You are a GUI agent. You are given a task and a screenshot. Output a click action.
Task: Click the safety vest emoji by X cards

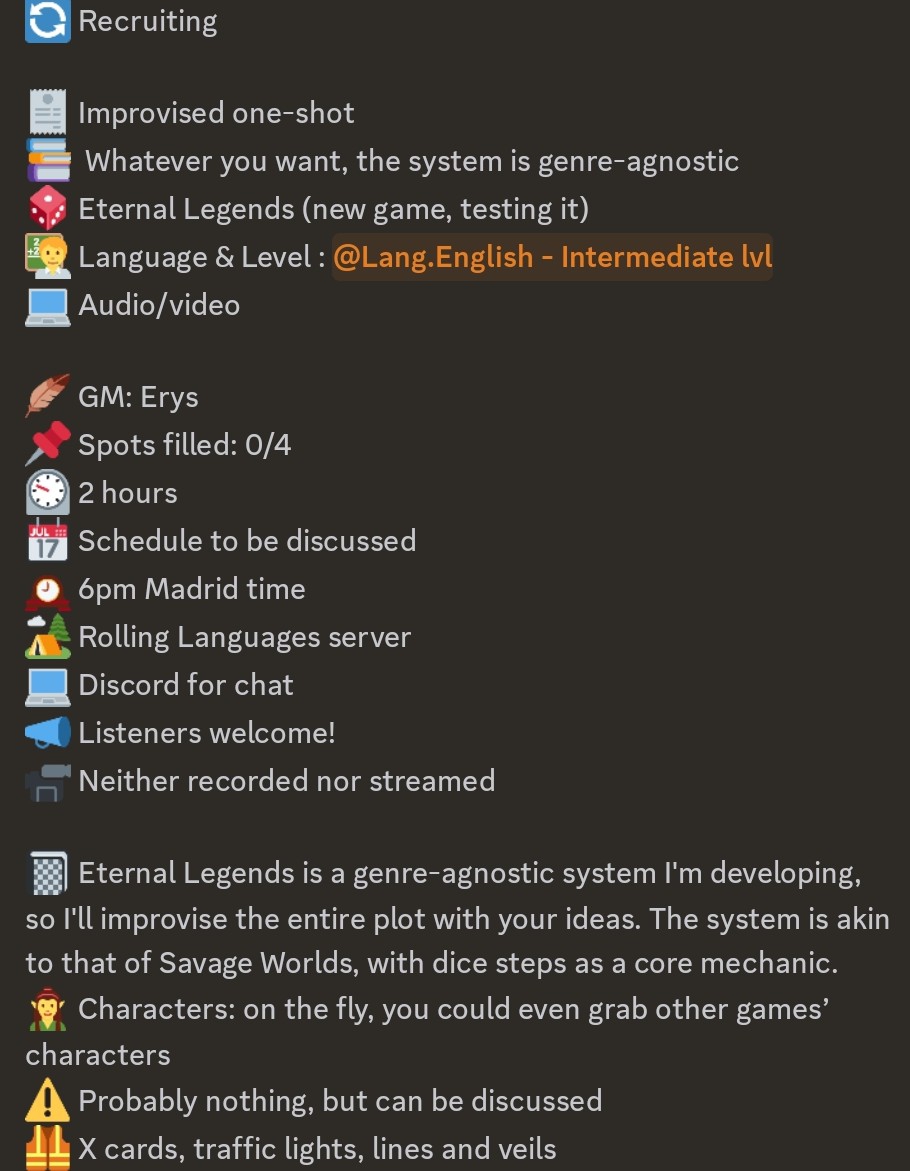pyautogui.click(x=48, y=1148)
